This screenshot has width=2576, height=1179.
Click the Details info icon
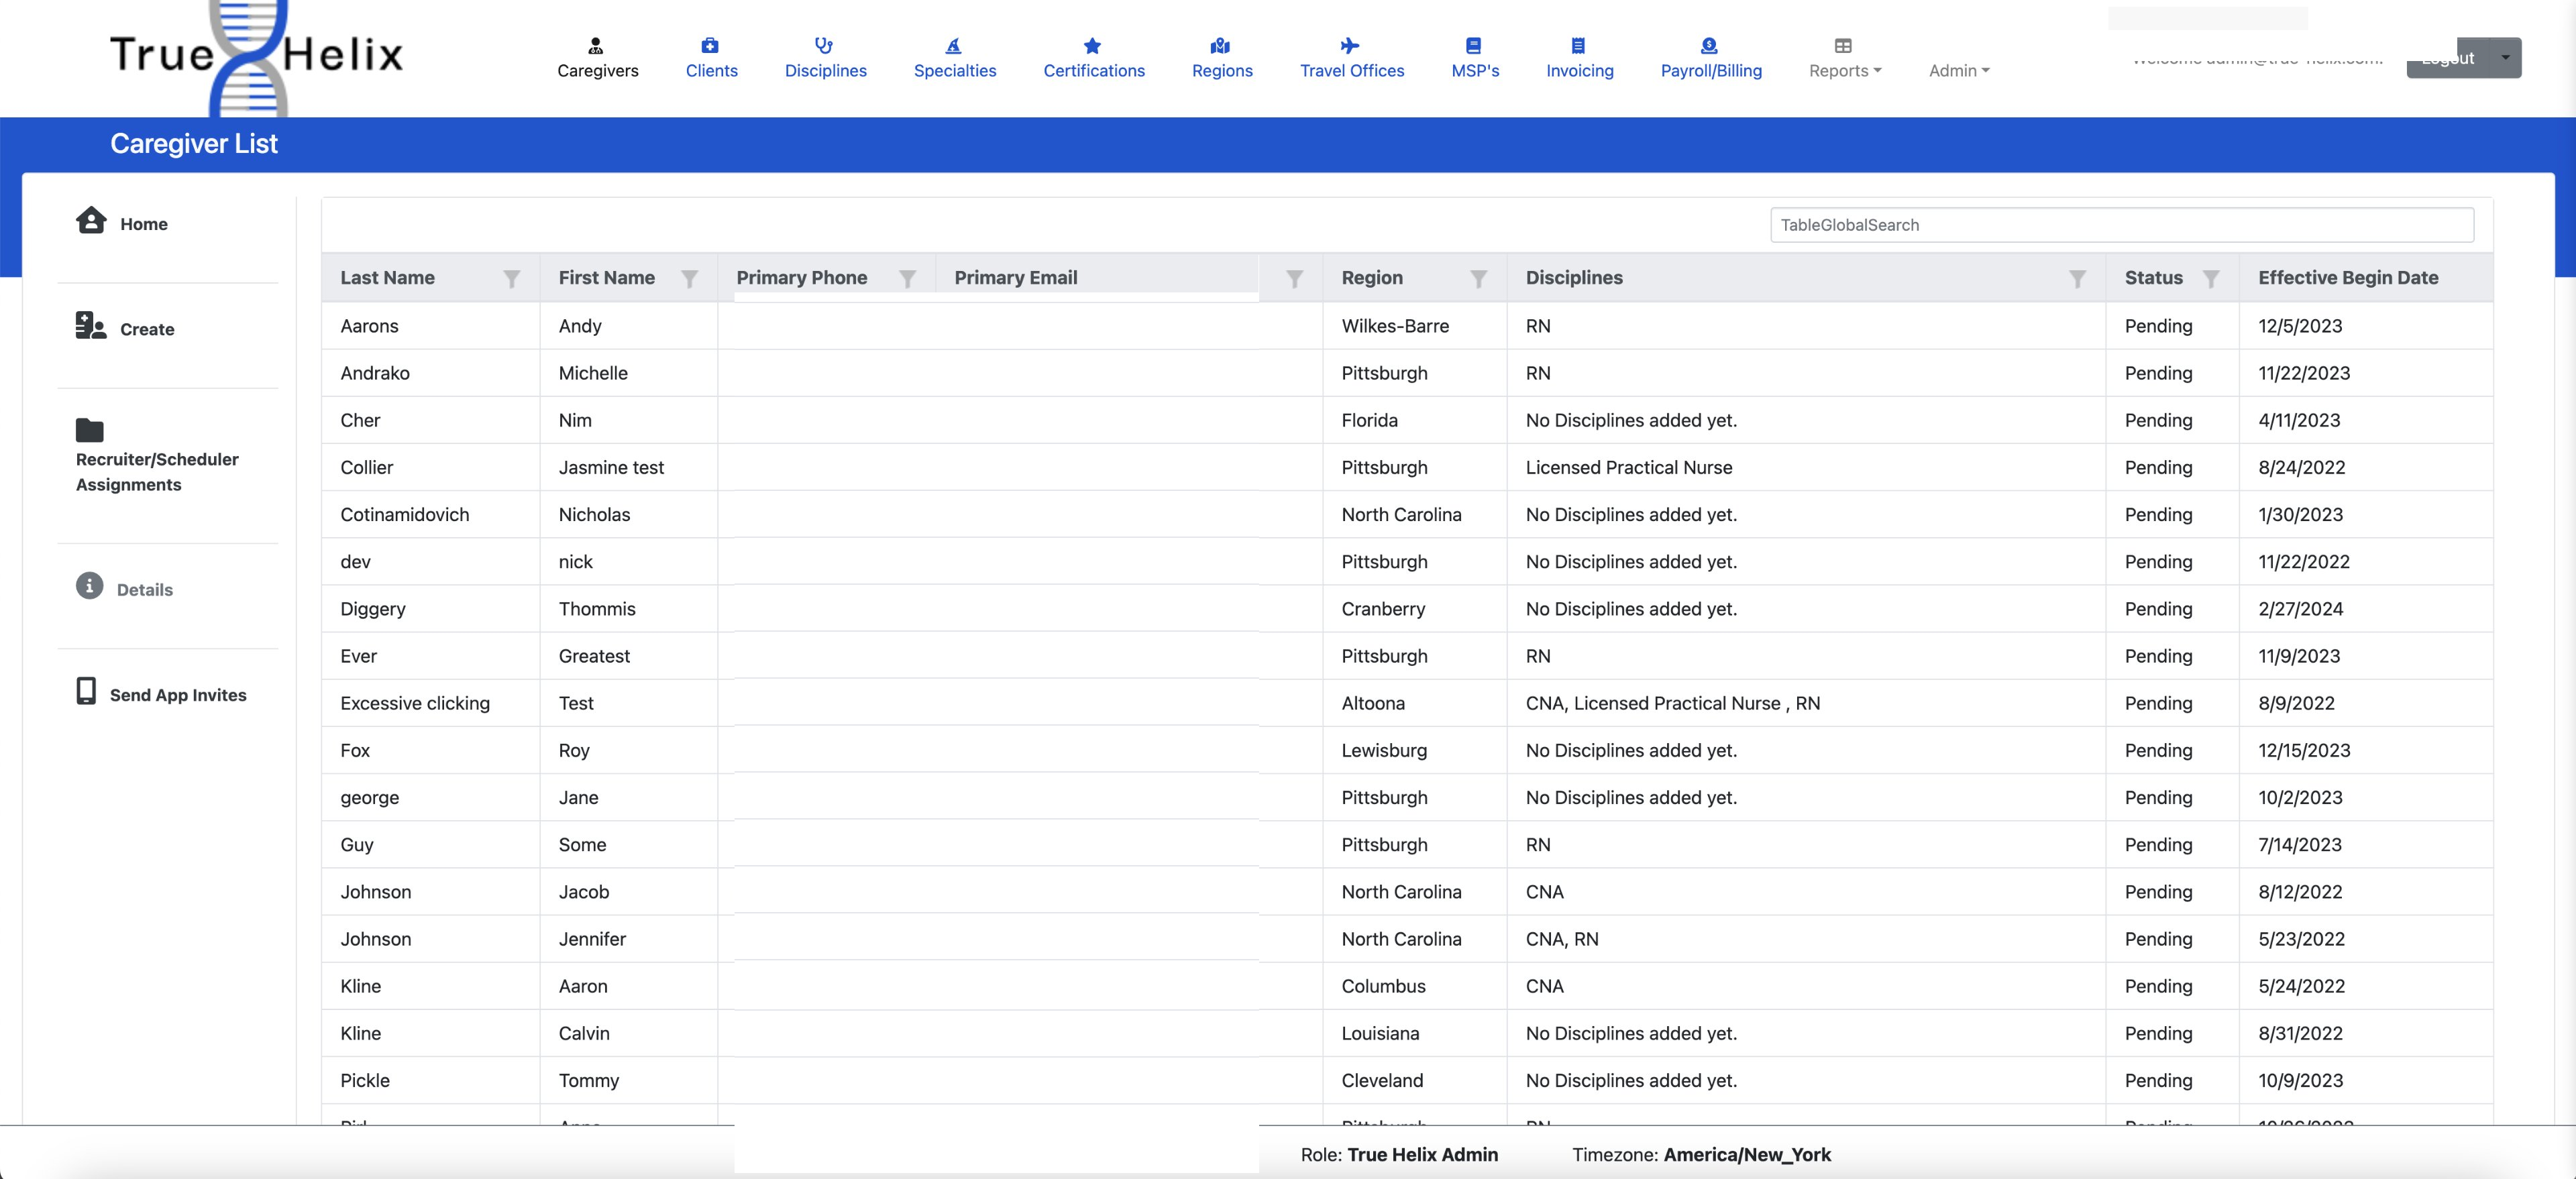(x=90, y=586)
